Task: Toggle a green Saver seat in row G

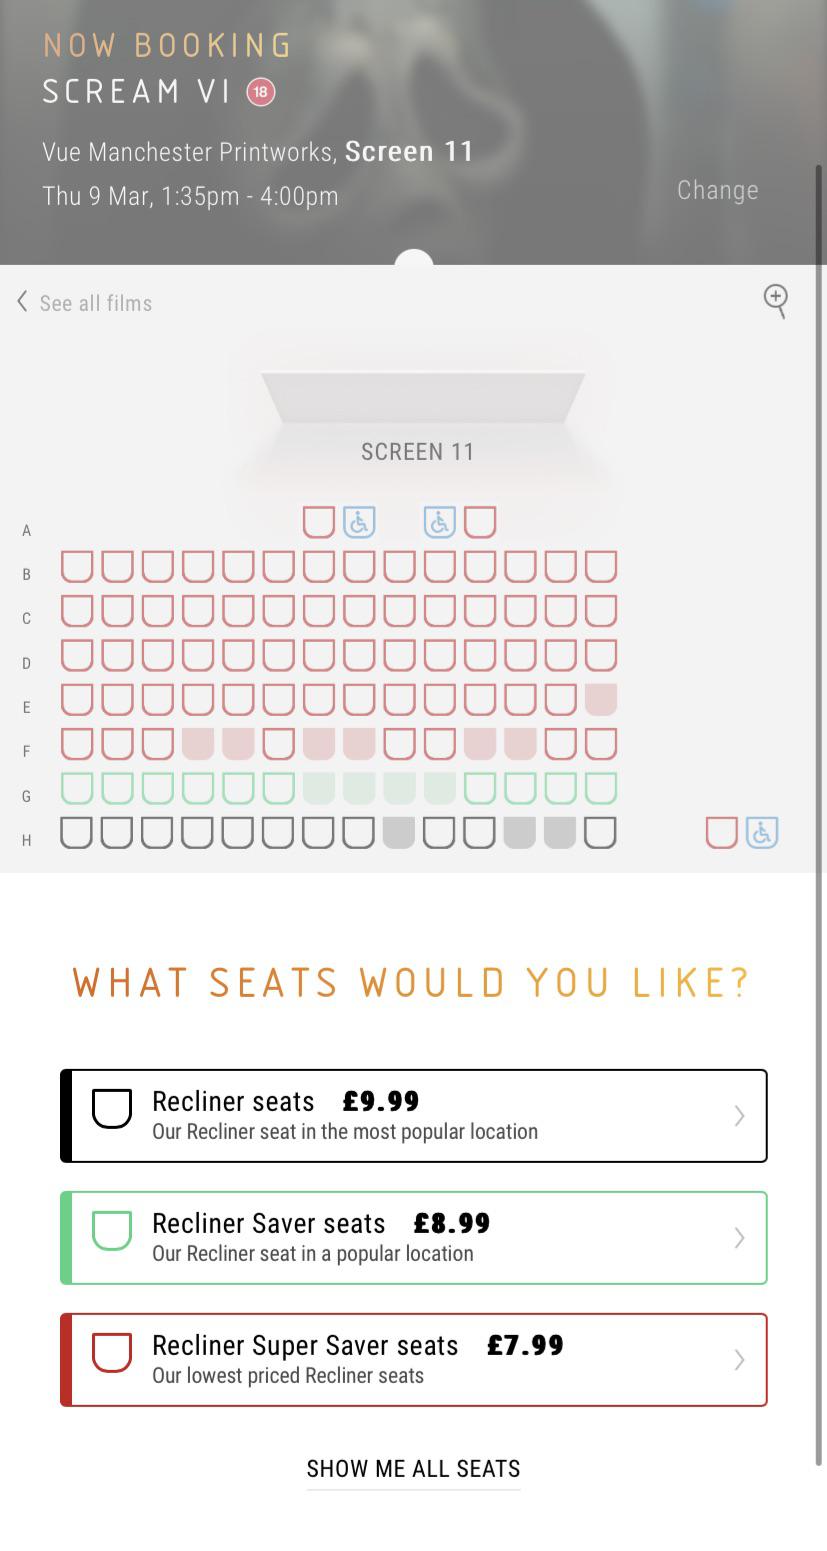Action: pyautogui.click(x=76, y=787)
